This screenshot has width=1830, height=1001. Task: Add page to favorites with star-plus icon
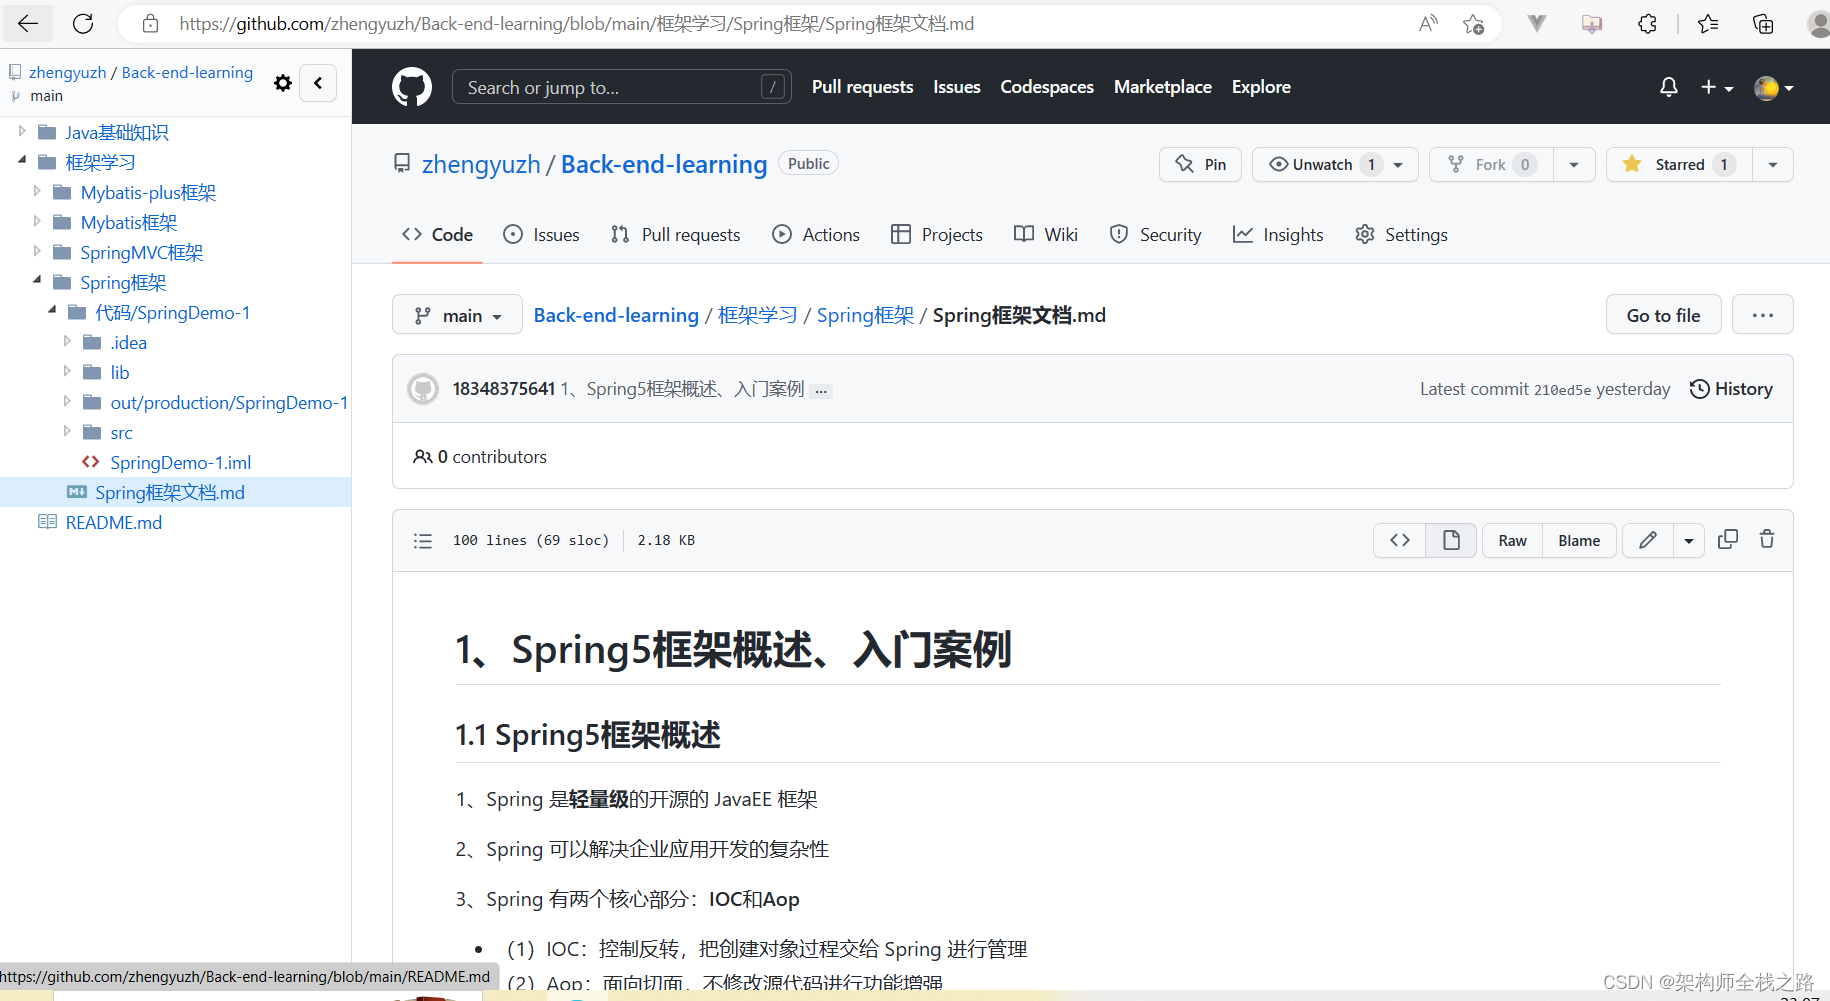pyautogui.click(x=1473, y=24)
